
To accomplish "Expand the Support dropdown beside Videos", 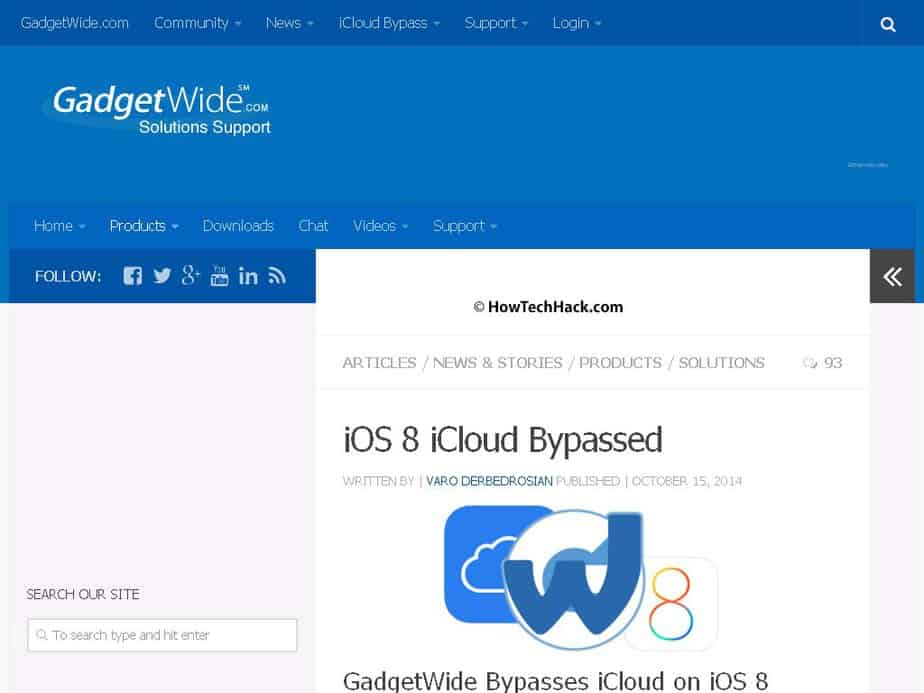I will pos(465,226).
